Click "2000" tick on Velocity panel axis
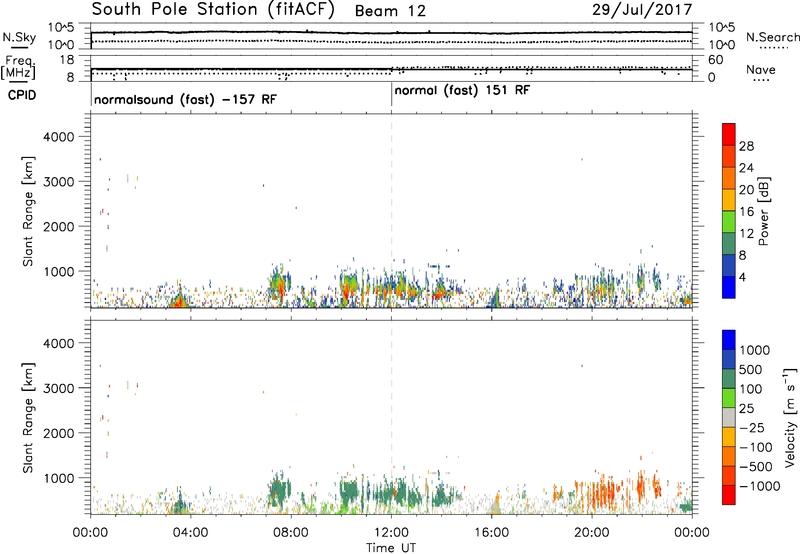The image size is (800, 554). pos(58,433)
